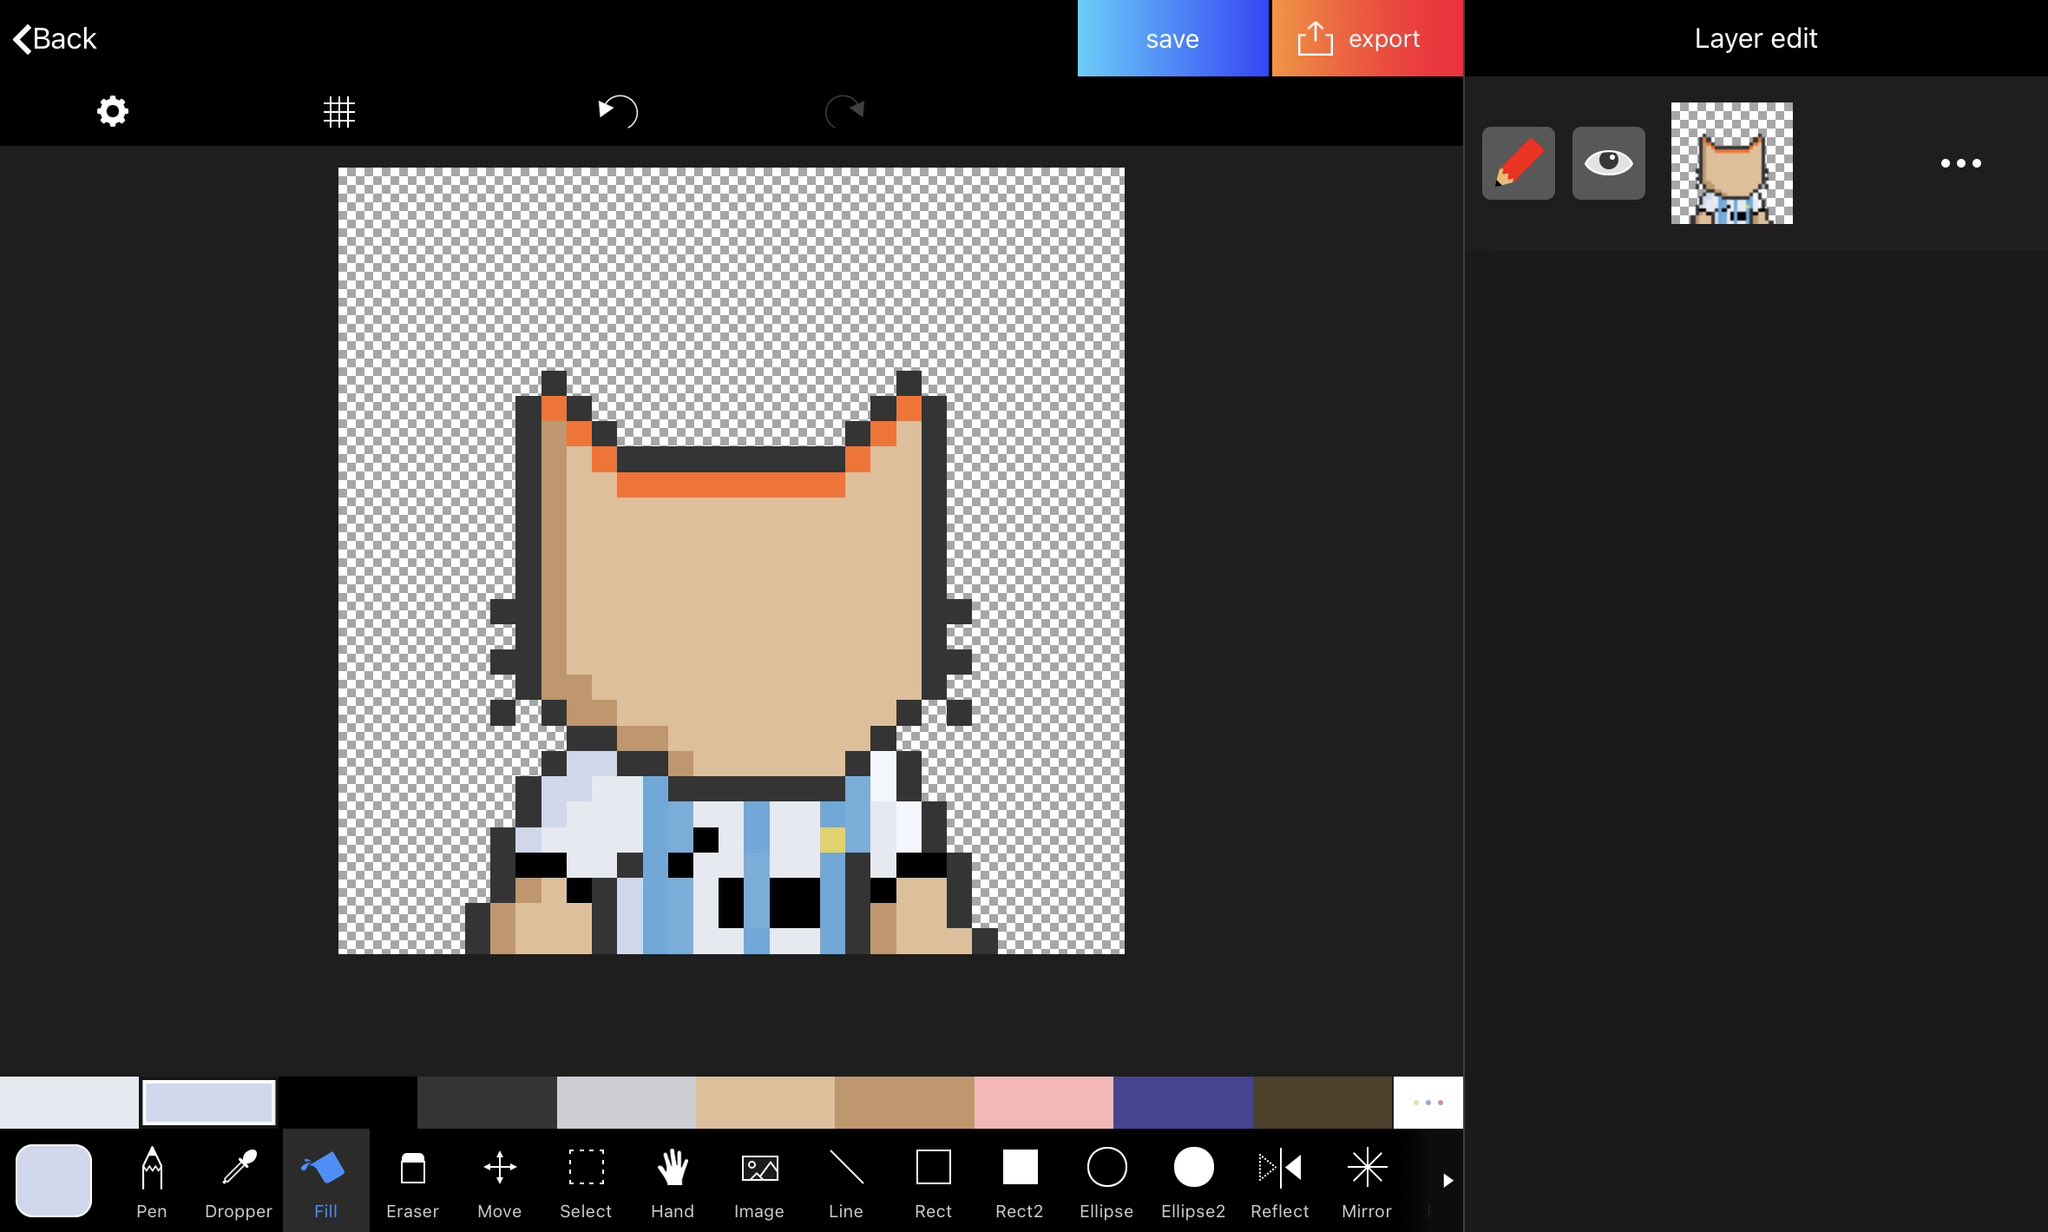Choose the Ellipse2 filled circle tool
Image resolution: width=2048 pixels, height=1232 pixels.
[1192, 1180]
